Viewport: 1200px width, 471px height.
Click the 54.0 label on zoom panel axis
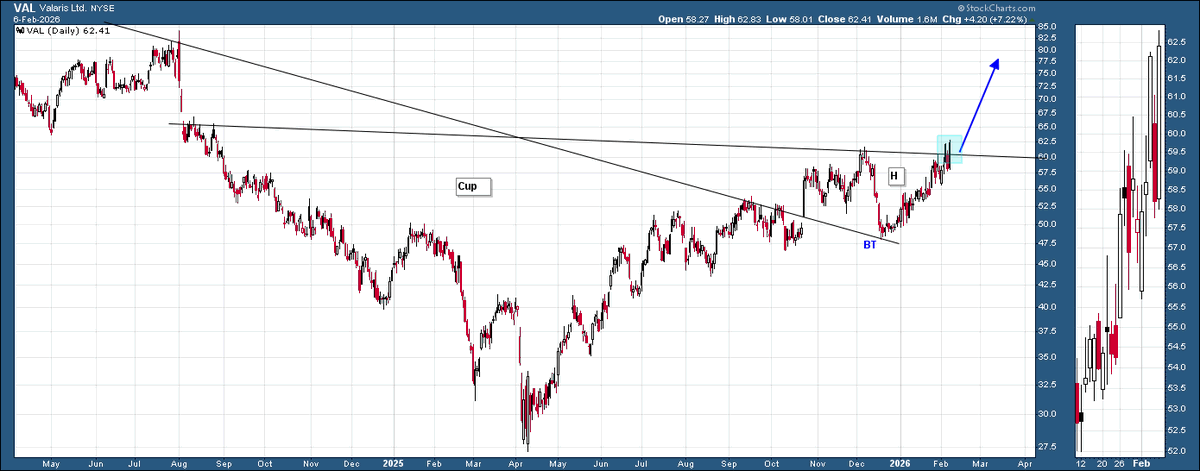coord(1177,367)
